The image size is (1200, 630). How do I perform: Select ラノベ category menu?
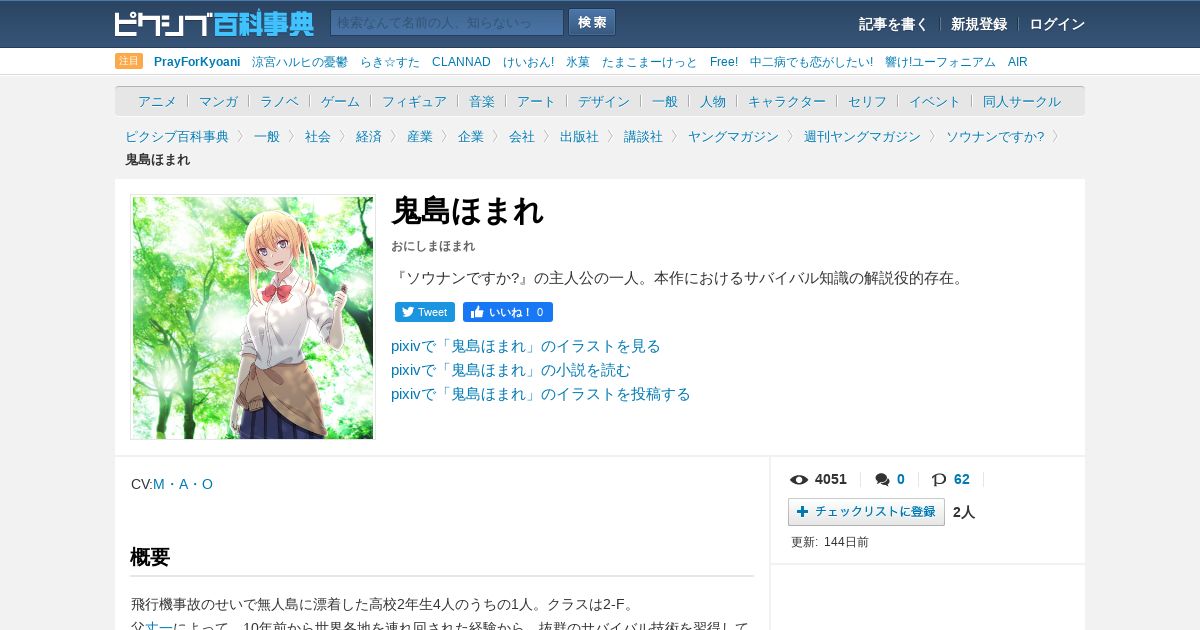(279, 101)
